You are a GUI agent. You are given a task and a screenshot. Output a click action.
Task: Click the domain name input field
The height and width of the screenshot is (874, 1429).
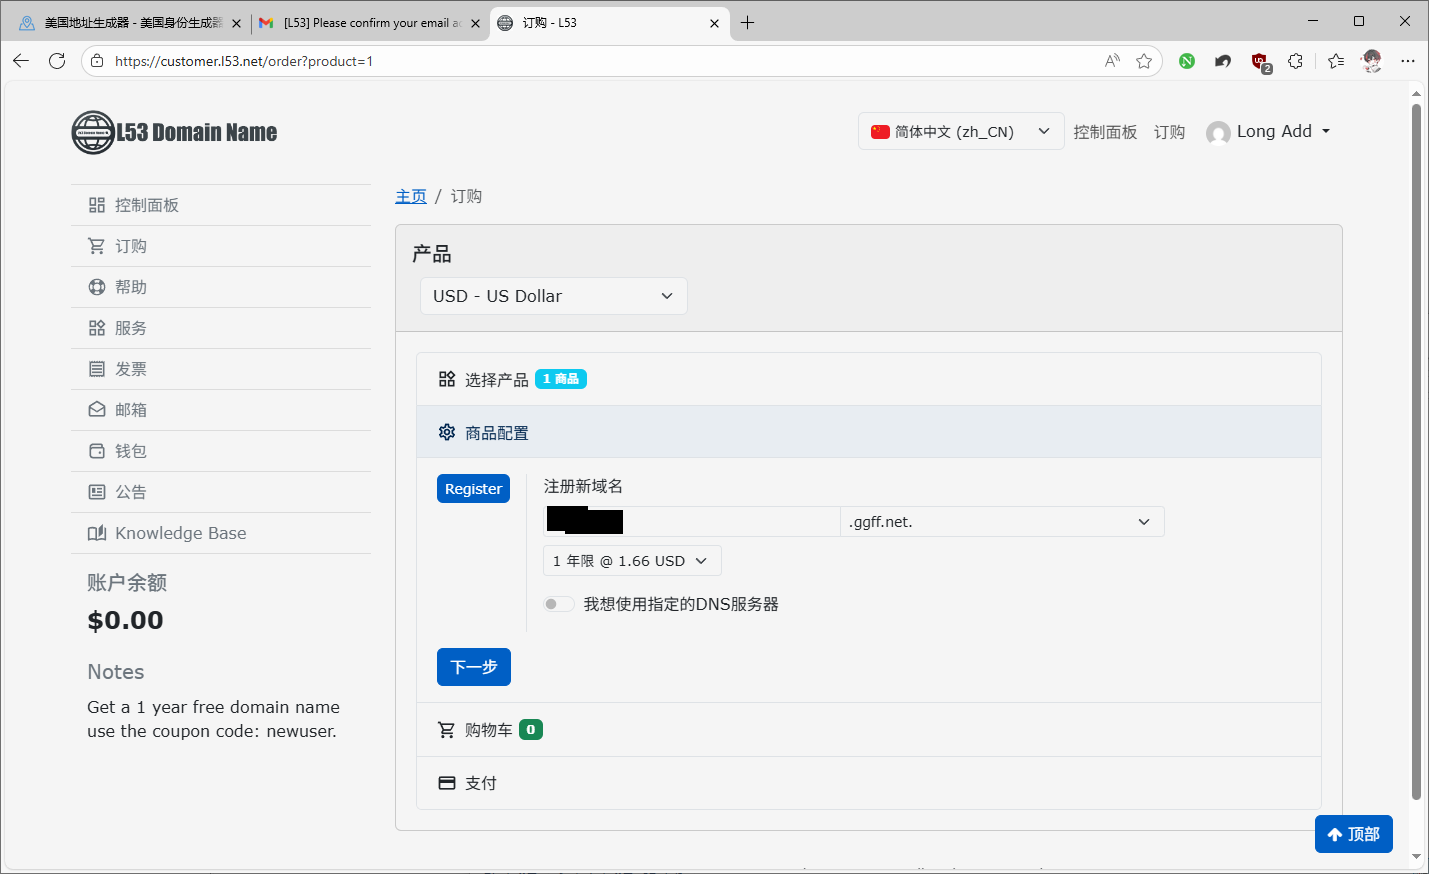[x=730, y=522]
